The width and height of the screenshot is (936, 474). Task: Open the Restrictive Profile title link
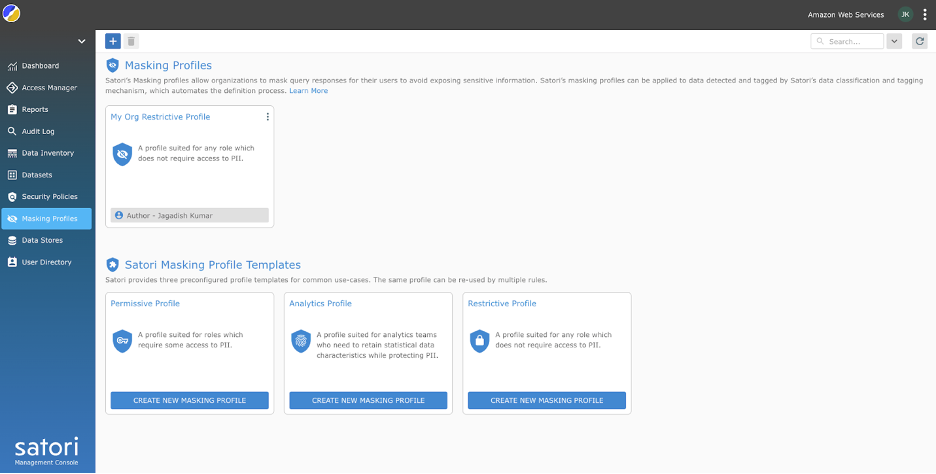coord(502,303)
